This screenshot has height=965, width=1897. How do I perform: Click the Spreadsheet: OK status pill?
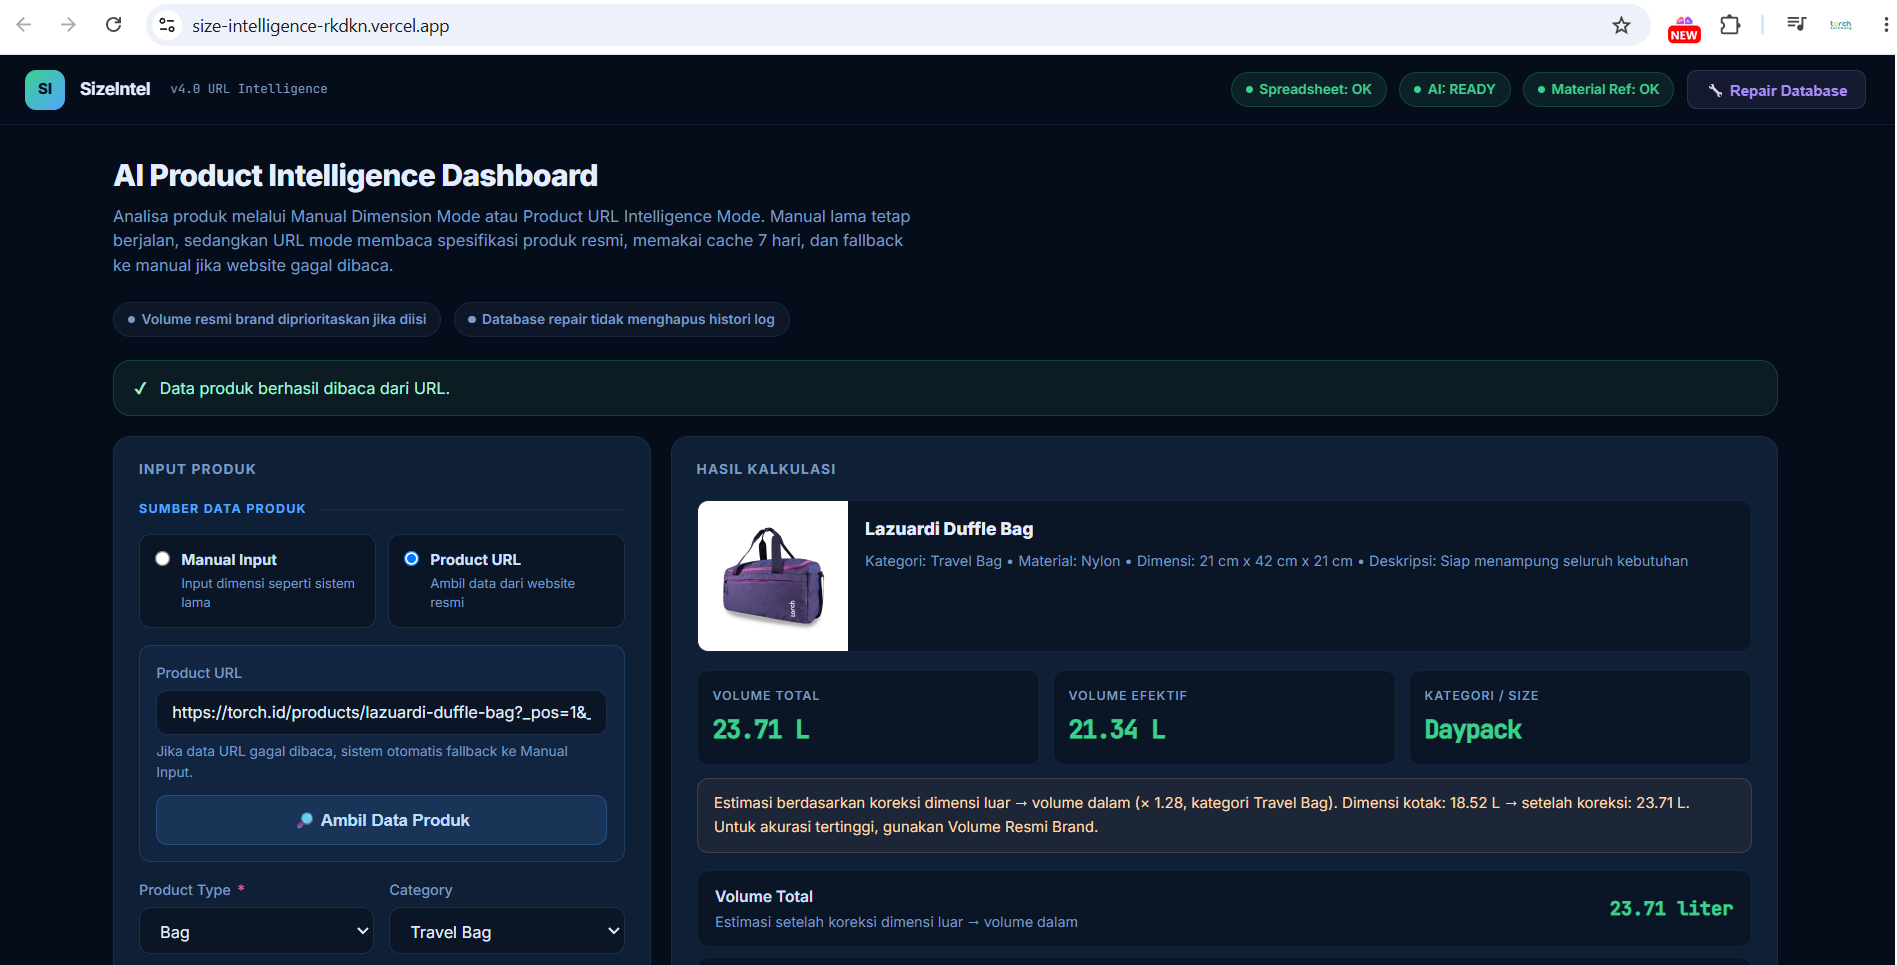click(1308, 89)
